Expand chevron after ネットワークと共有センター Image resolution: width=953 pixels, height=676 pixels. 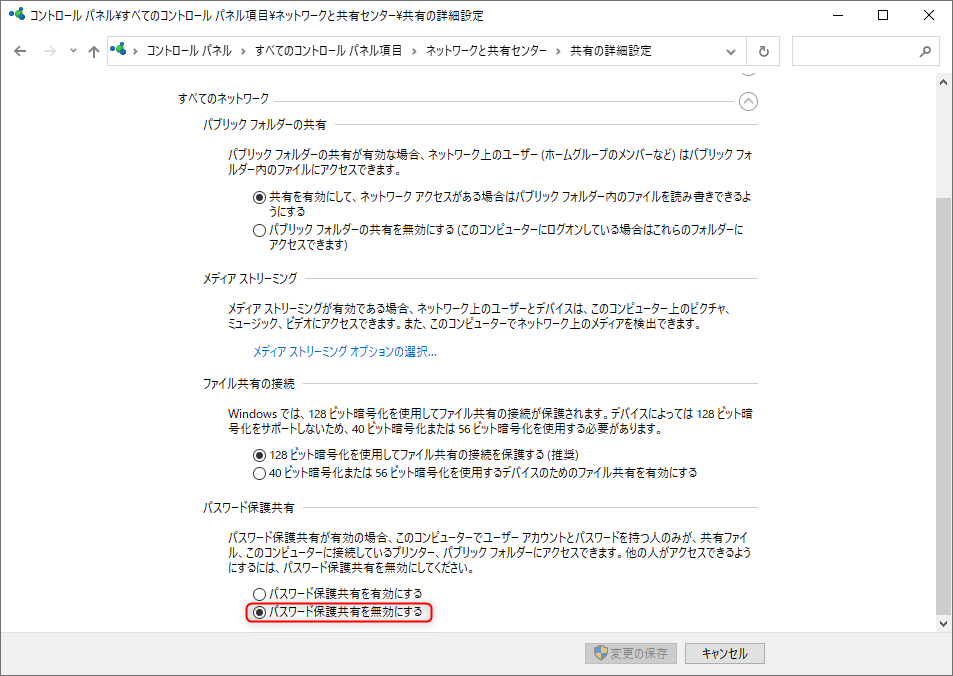tap(558, 52)
